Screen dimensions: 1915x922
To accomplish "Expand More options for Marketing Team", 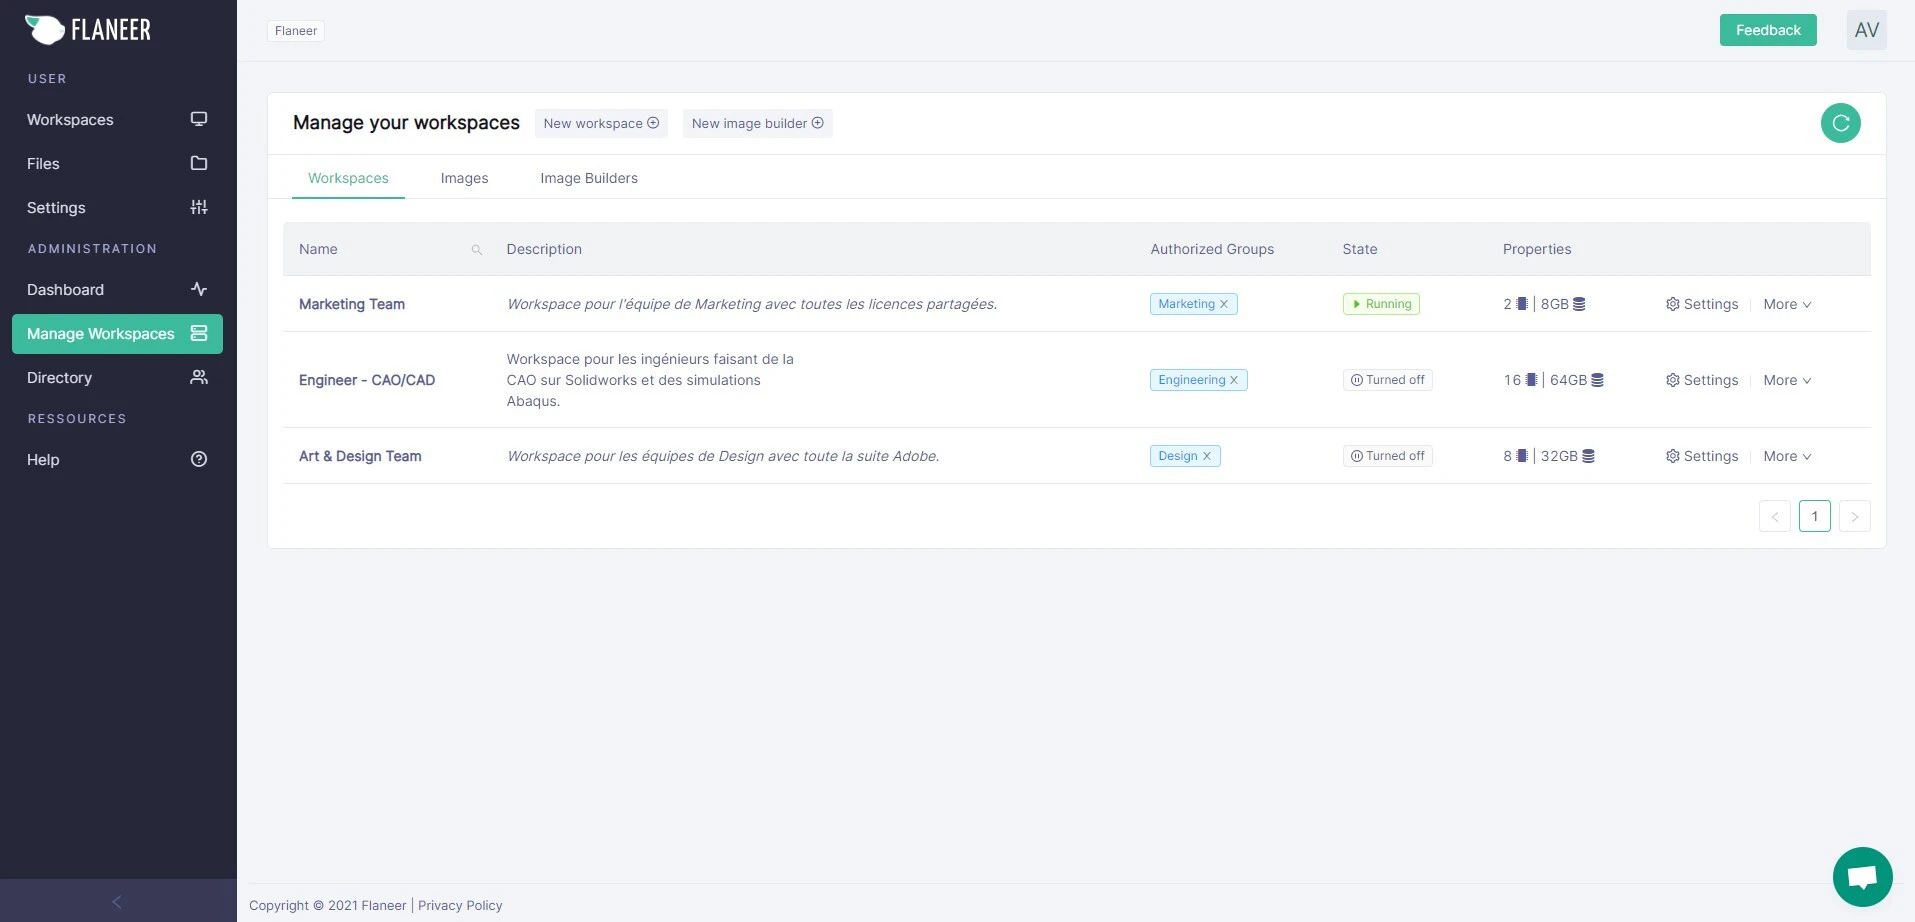I will pyautogui.click(x=1786, y=303).
